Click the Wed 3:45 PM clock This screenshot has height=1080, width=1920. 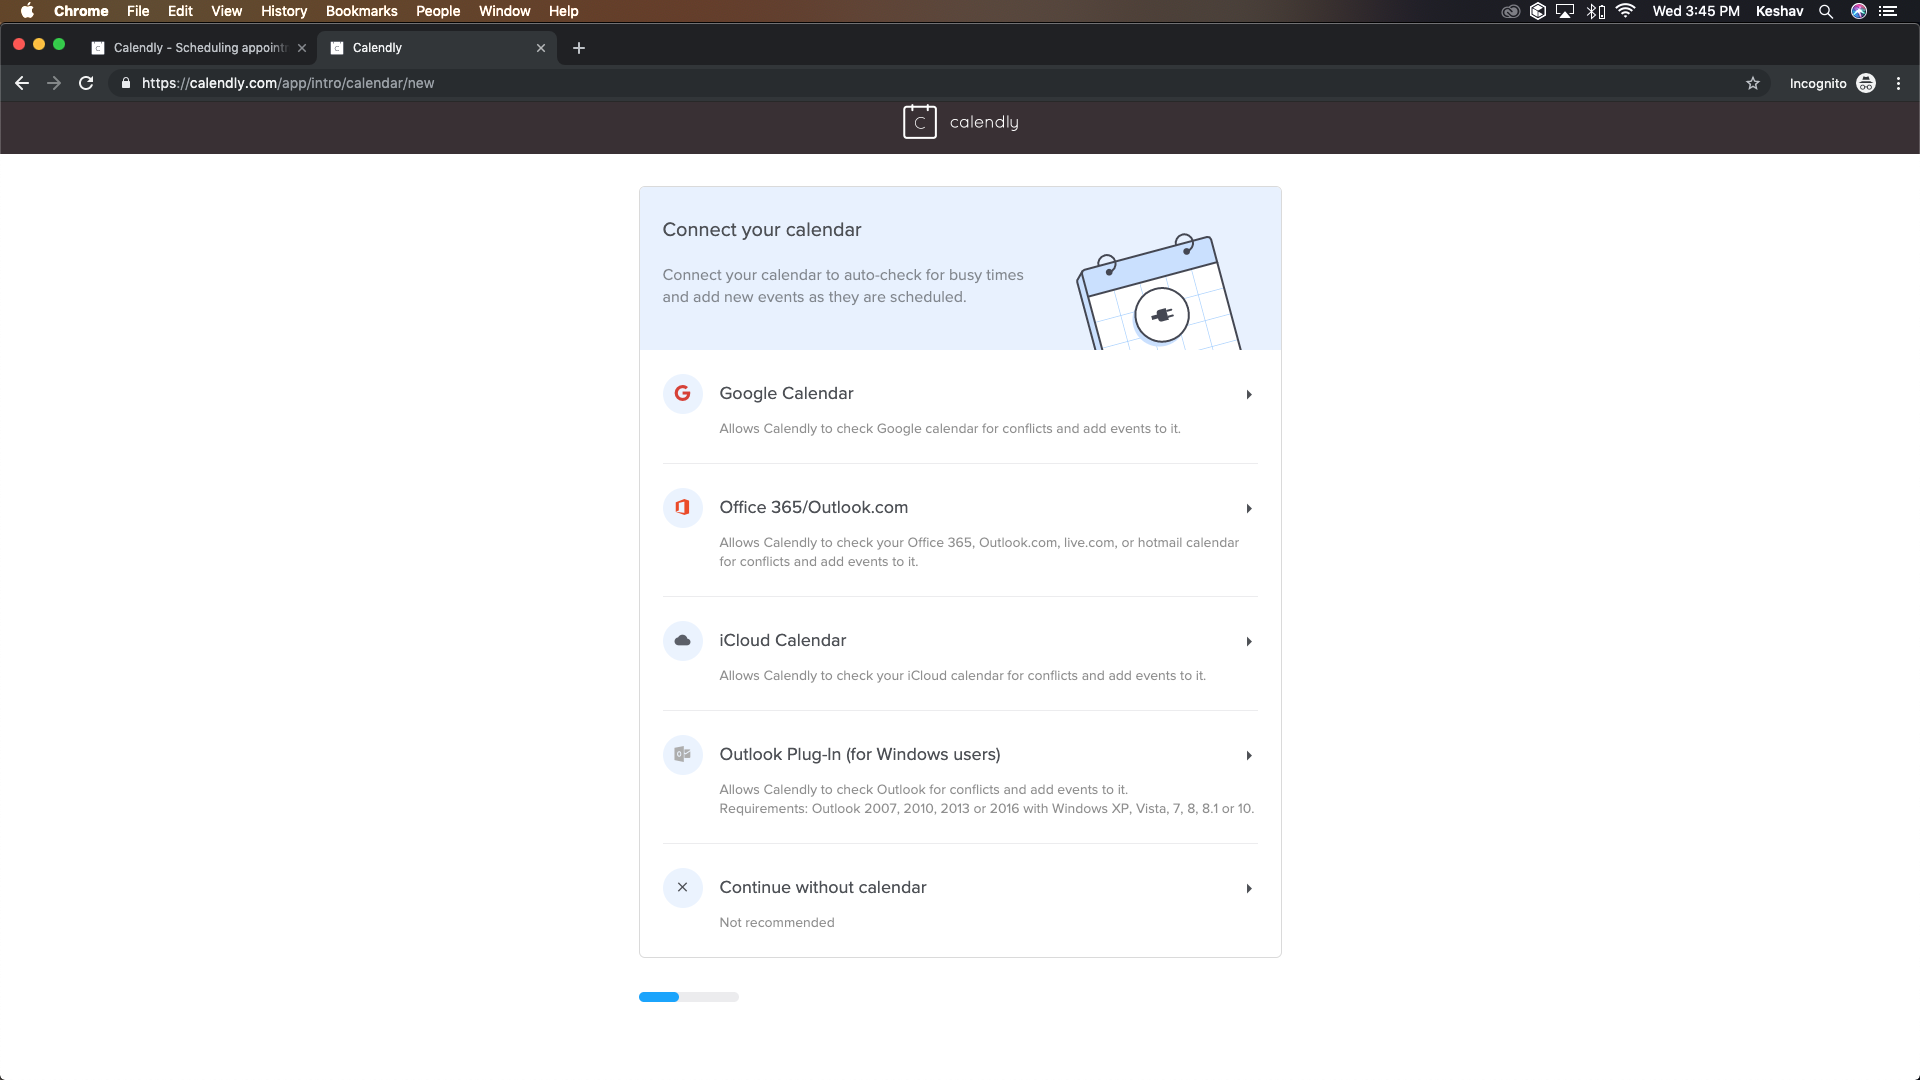(1696, 11)
